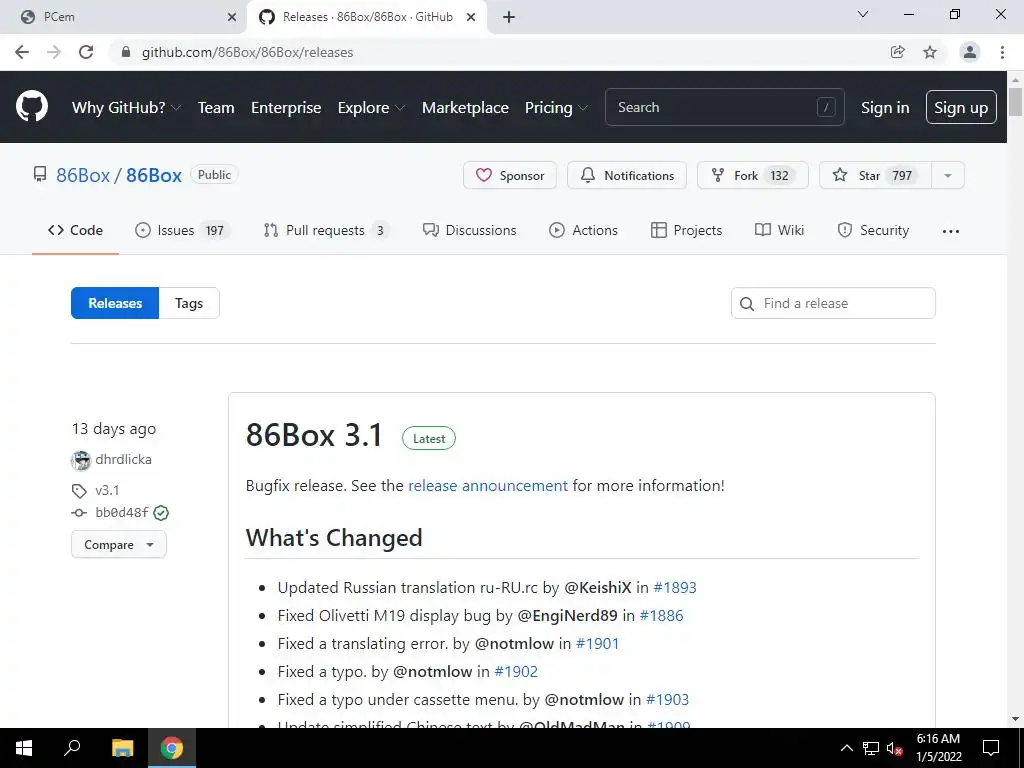1024x768 pixels.
Task: Open 86Box organization link
Action: point(83,175)
